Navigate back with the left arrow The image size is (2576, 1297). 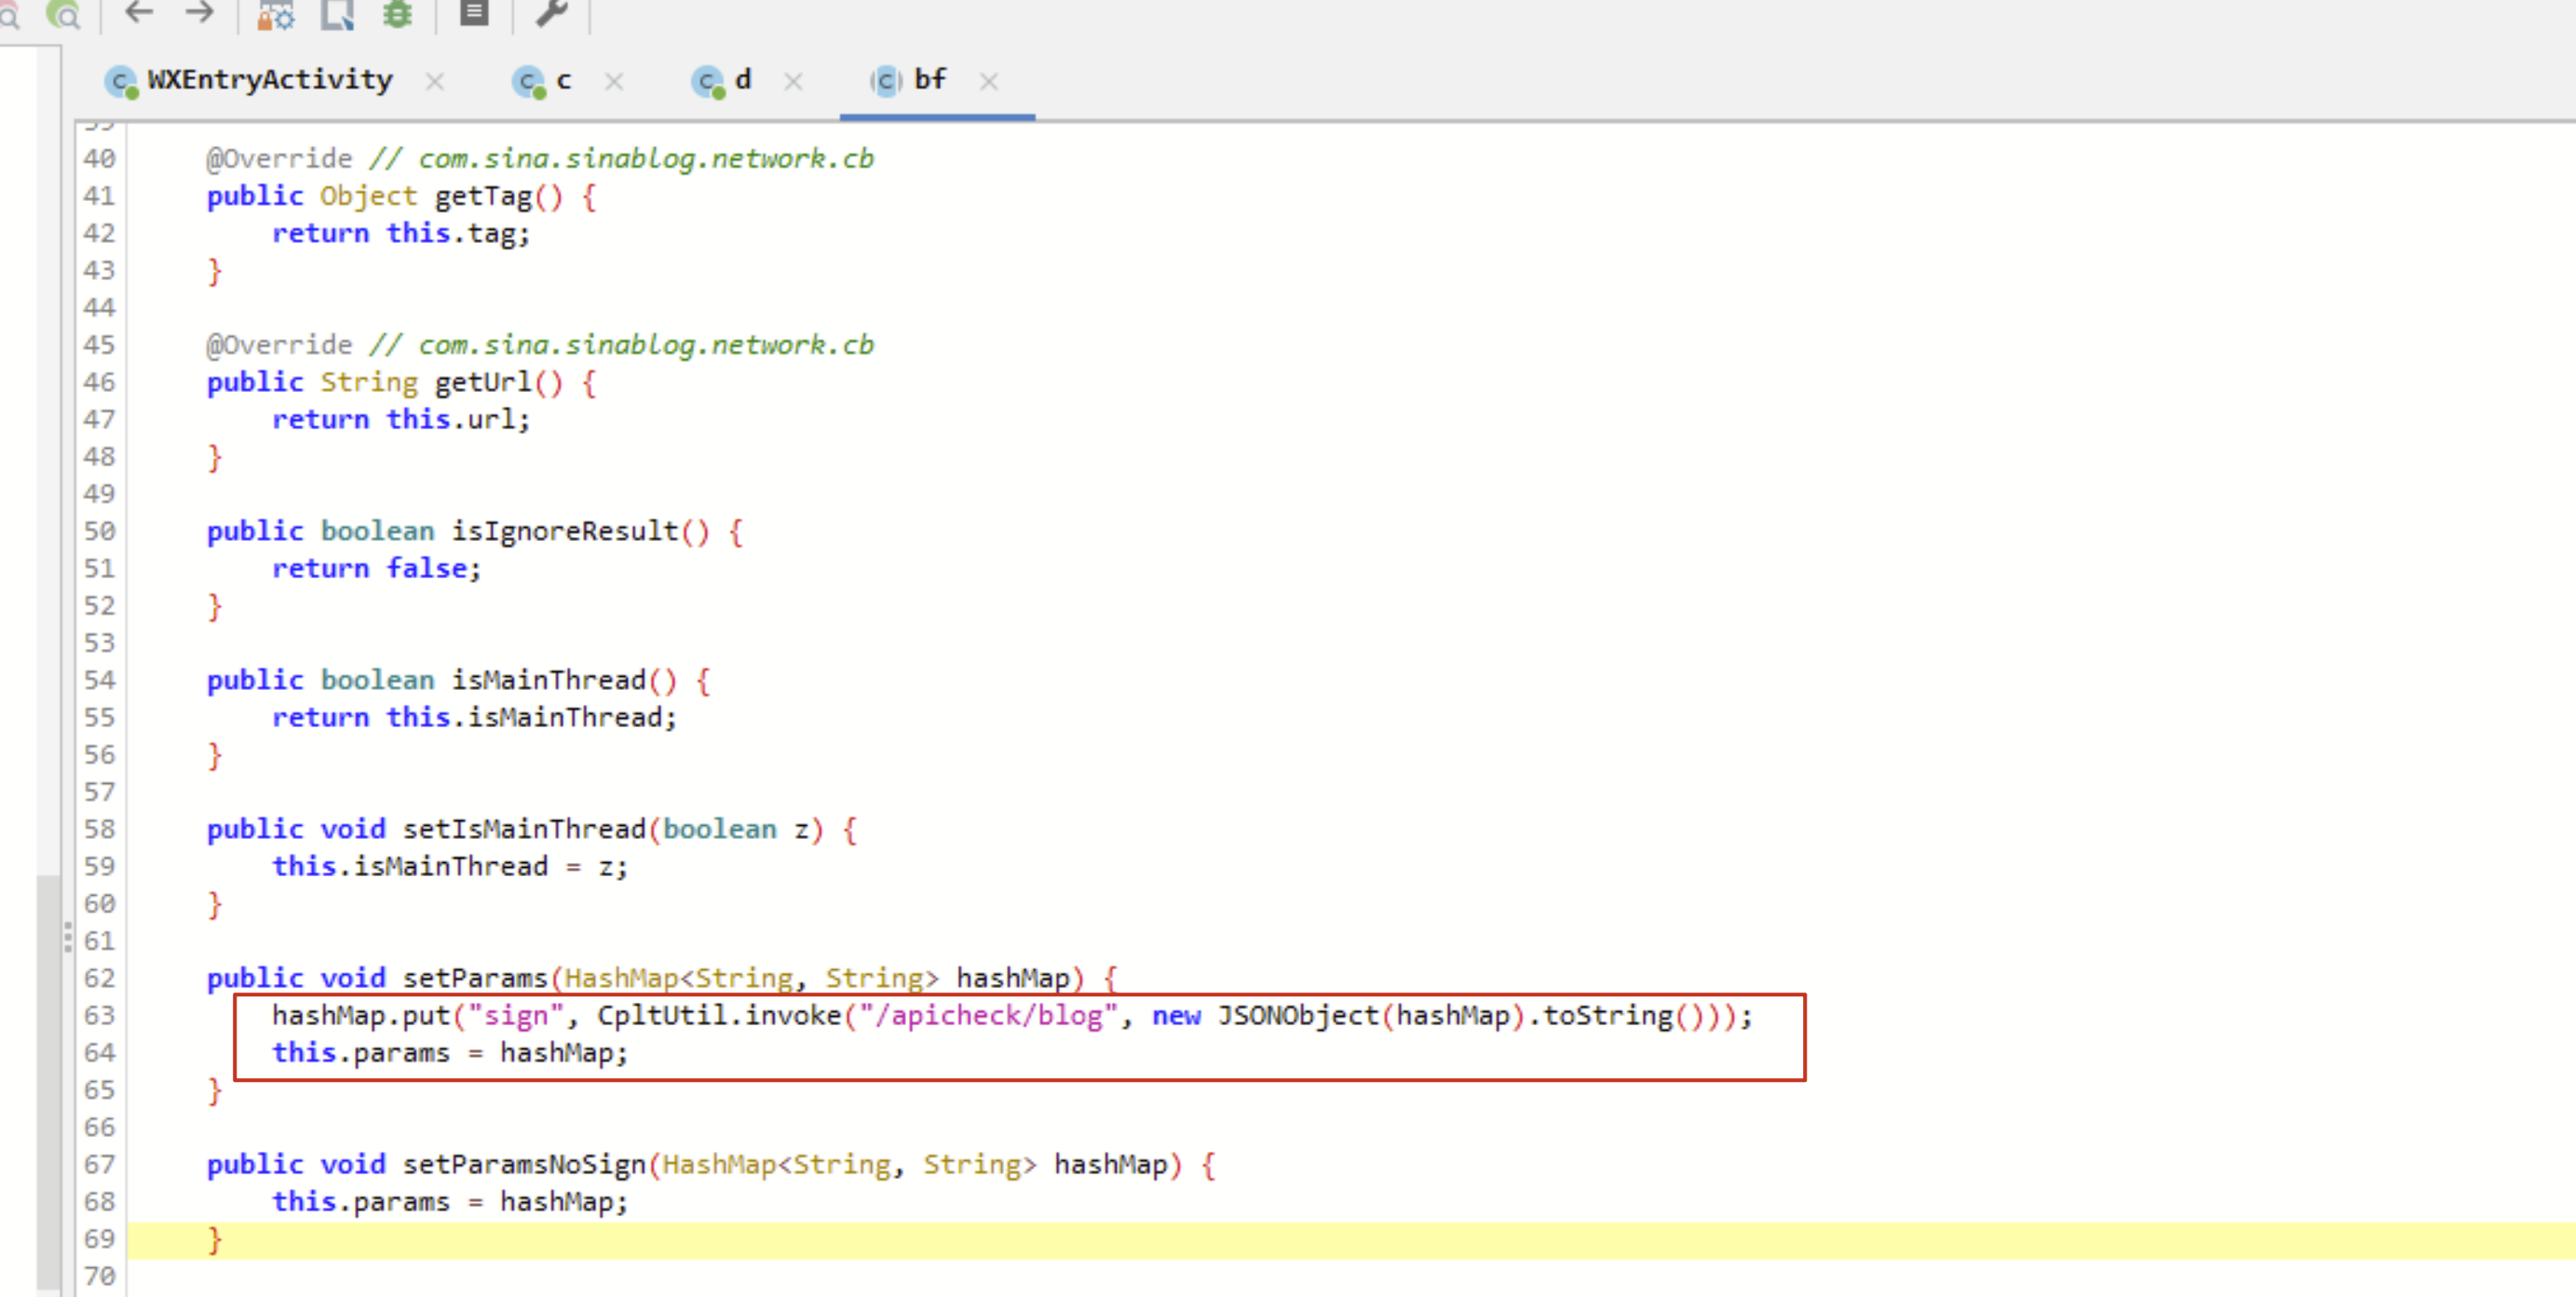point(139,13)
